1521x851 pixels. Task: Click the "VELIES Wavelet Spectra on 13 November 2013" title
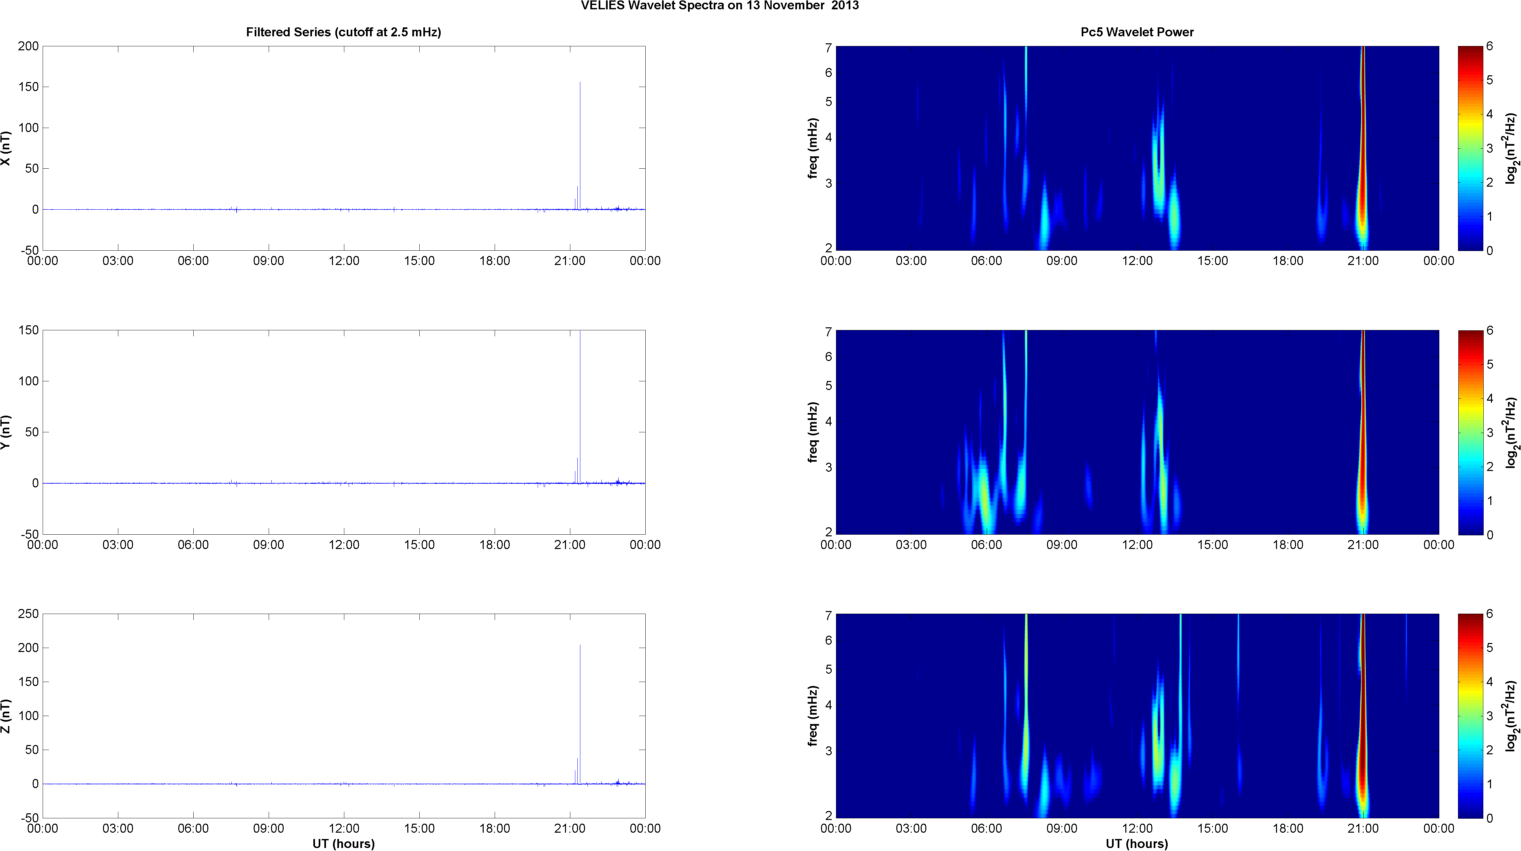(719, 6)
